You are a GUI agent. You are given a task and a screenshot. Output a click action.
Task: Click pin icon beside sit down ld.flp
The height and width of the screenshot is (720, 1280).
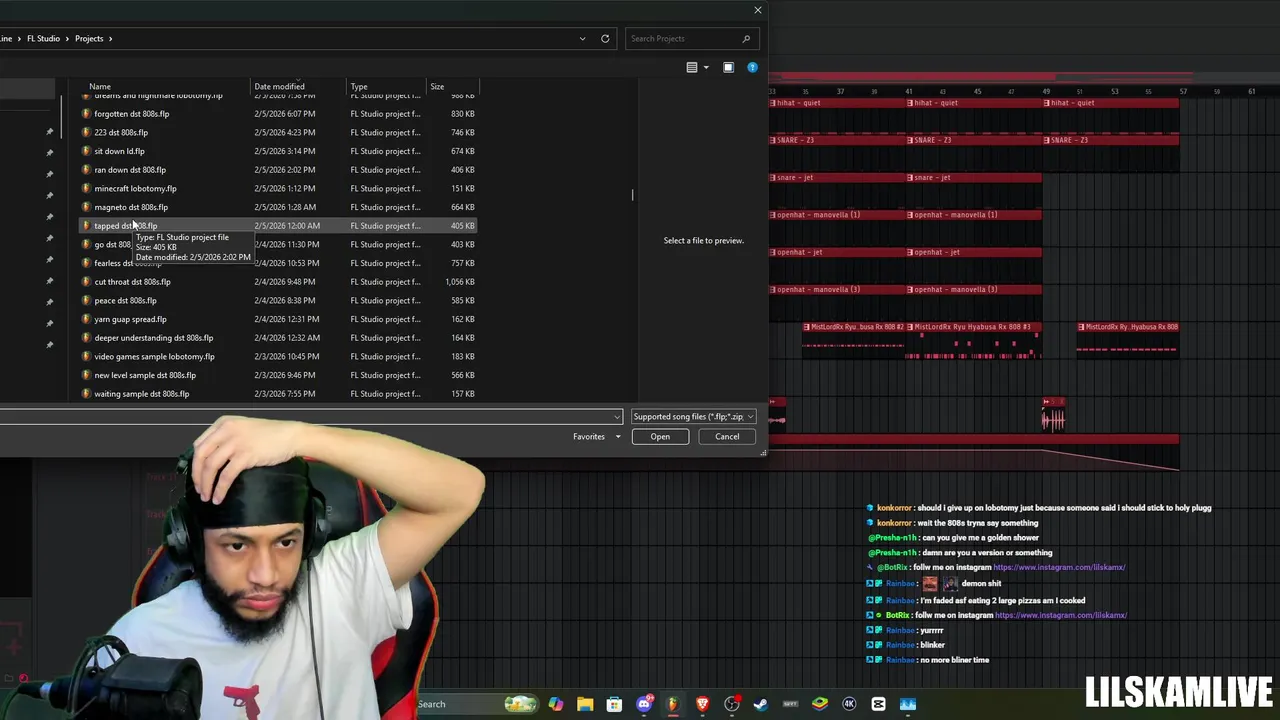[49, 152]
